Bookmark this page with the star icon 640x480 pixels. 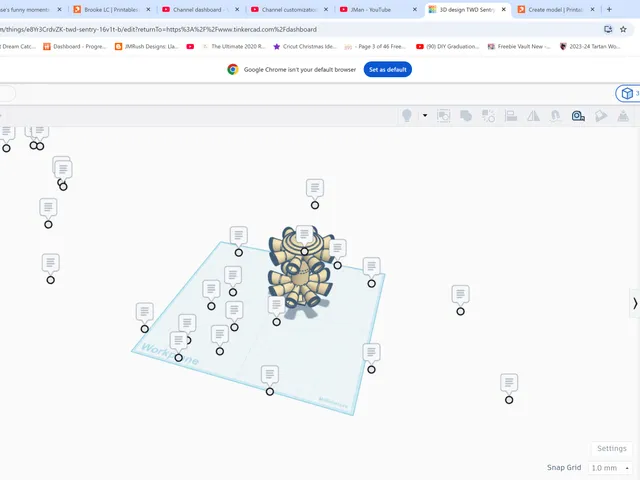tap(623, 29)
